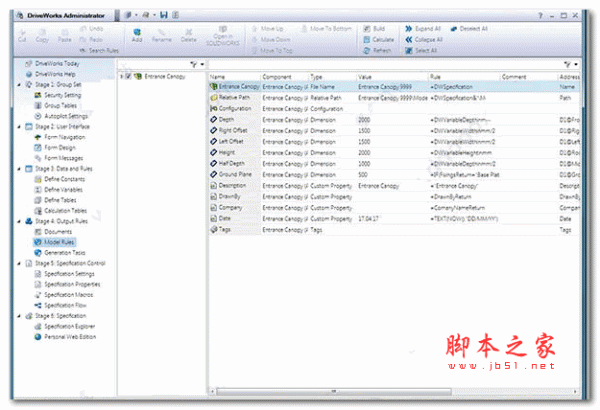The height and width of the screenshot is (410, 600).
Task: Click Collapse All
Action: tap(424, 39)
